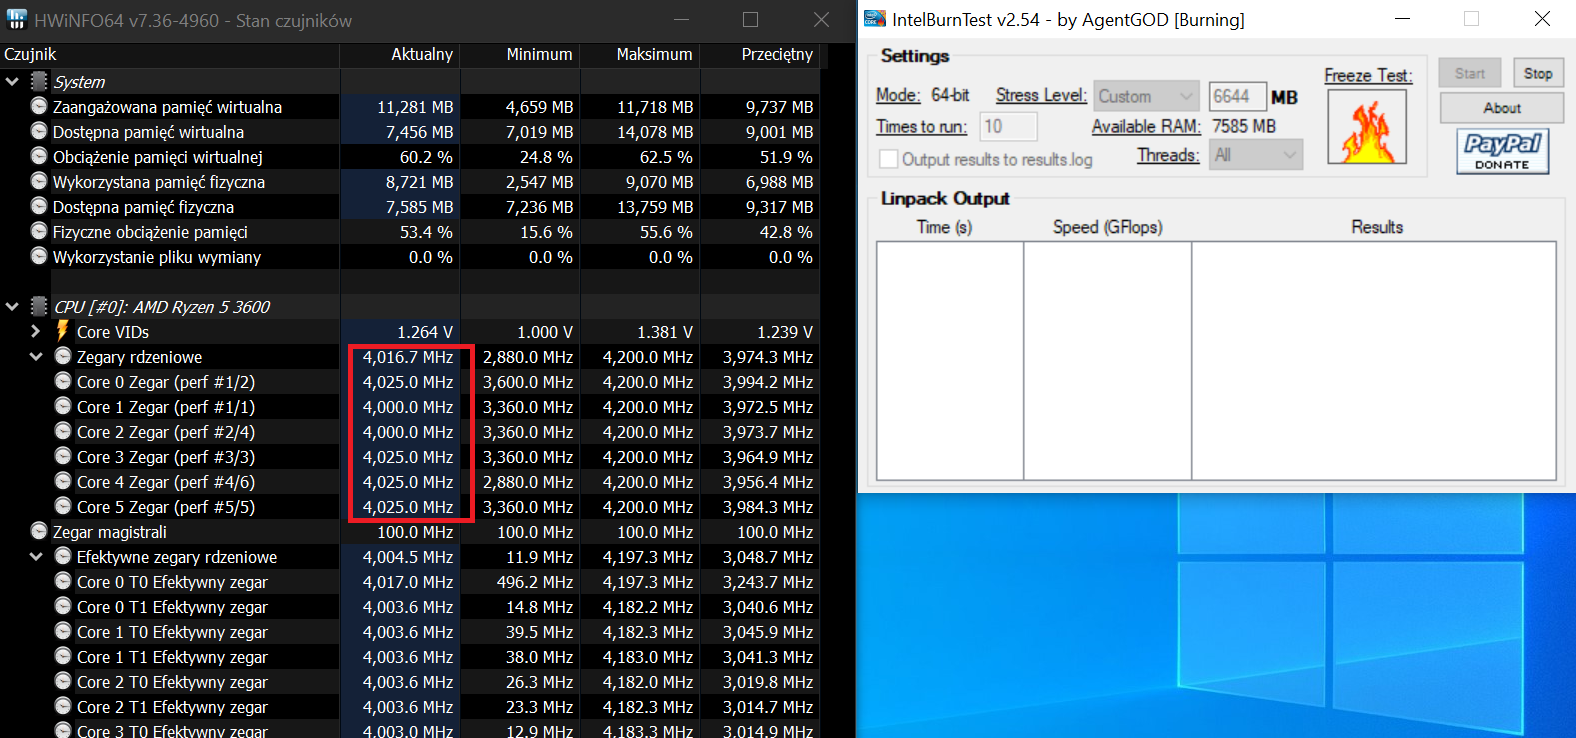Click sensor icon beside Obciążenie pamięci wirtualnej
Viewport: 1576px width, 738px height.
(x=39, y=156)
